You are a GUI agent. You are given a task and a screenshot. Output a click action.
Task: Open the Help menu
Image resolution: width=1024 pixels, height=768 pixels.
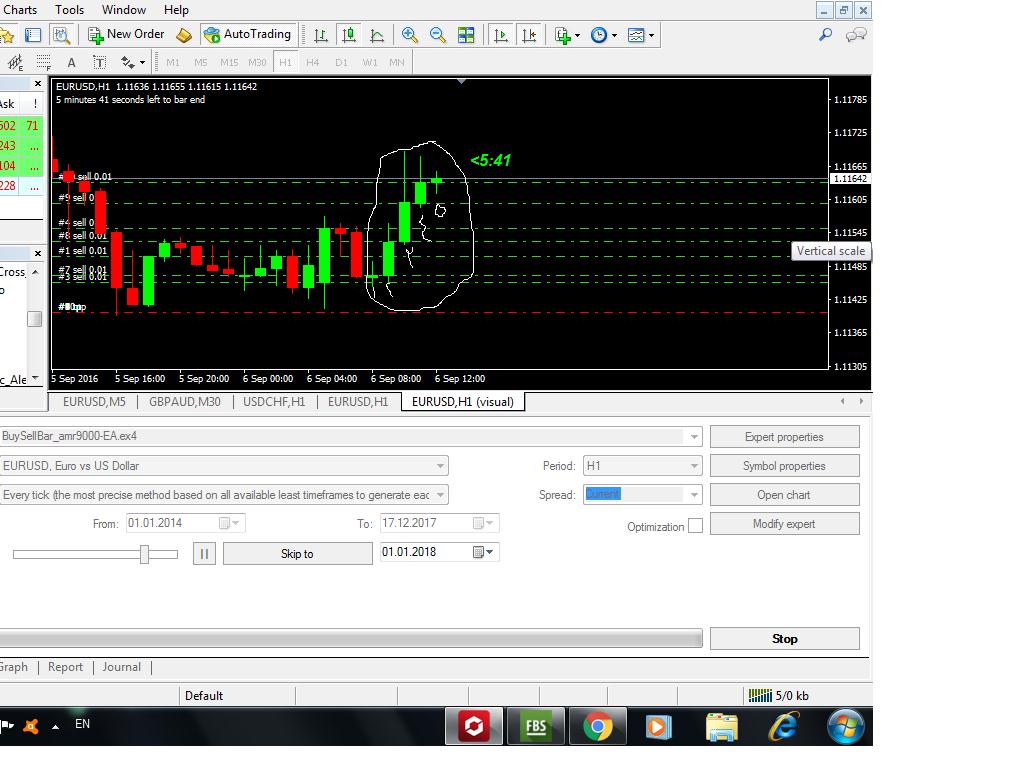tap(176, 10)
